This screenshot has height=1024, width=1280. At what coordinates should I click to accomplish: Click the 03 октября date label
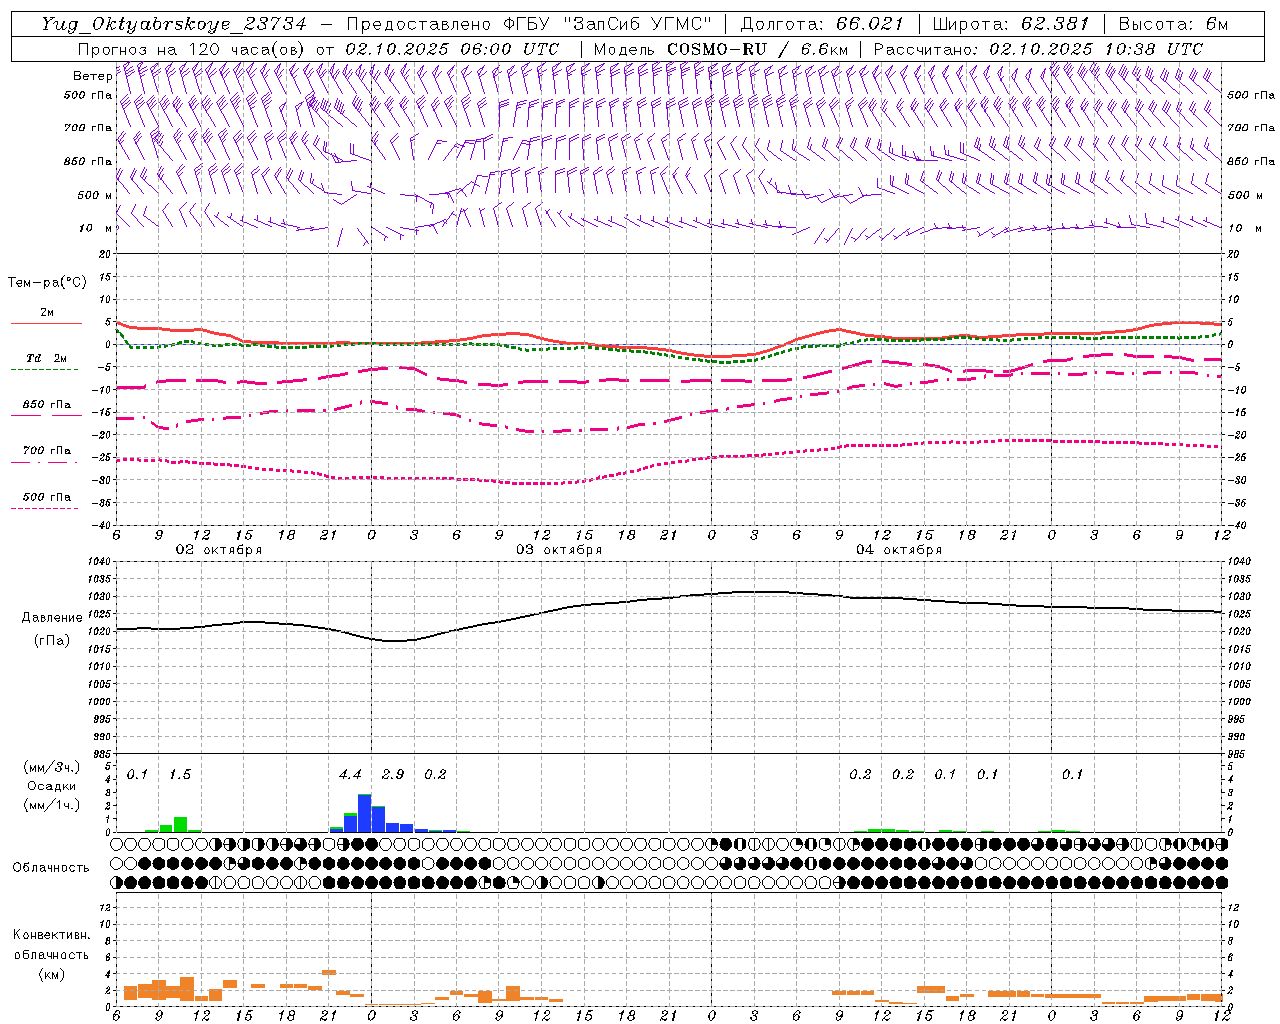(x=559, y=550)
